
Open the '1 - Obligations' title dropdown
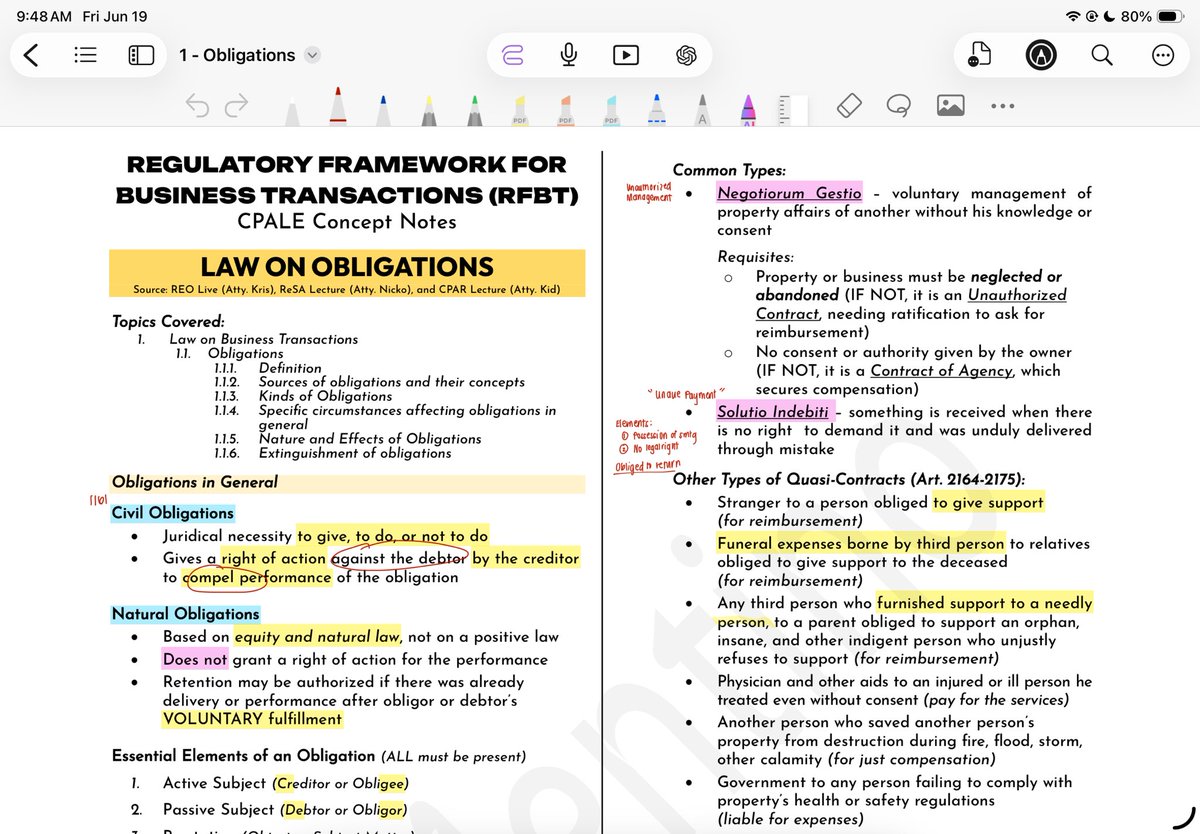312,55
